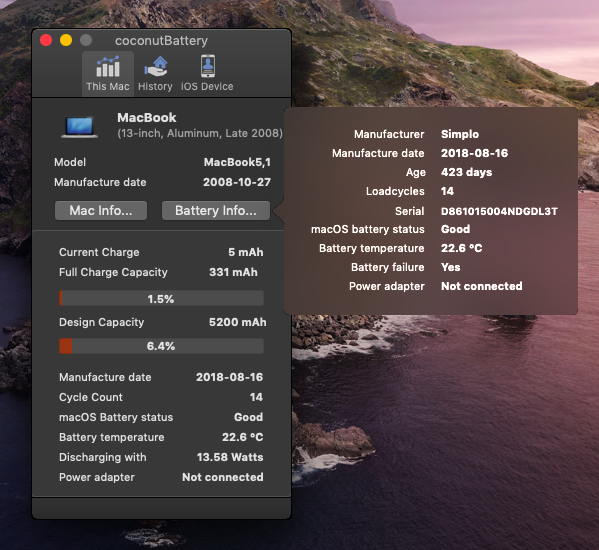This screenshot has width=599, height=550.
Task: Switch to the iOS Device tab
Action: 207,74
